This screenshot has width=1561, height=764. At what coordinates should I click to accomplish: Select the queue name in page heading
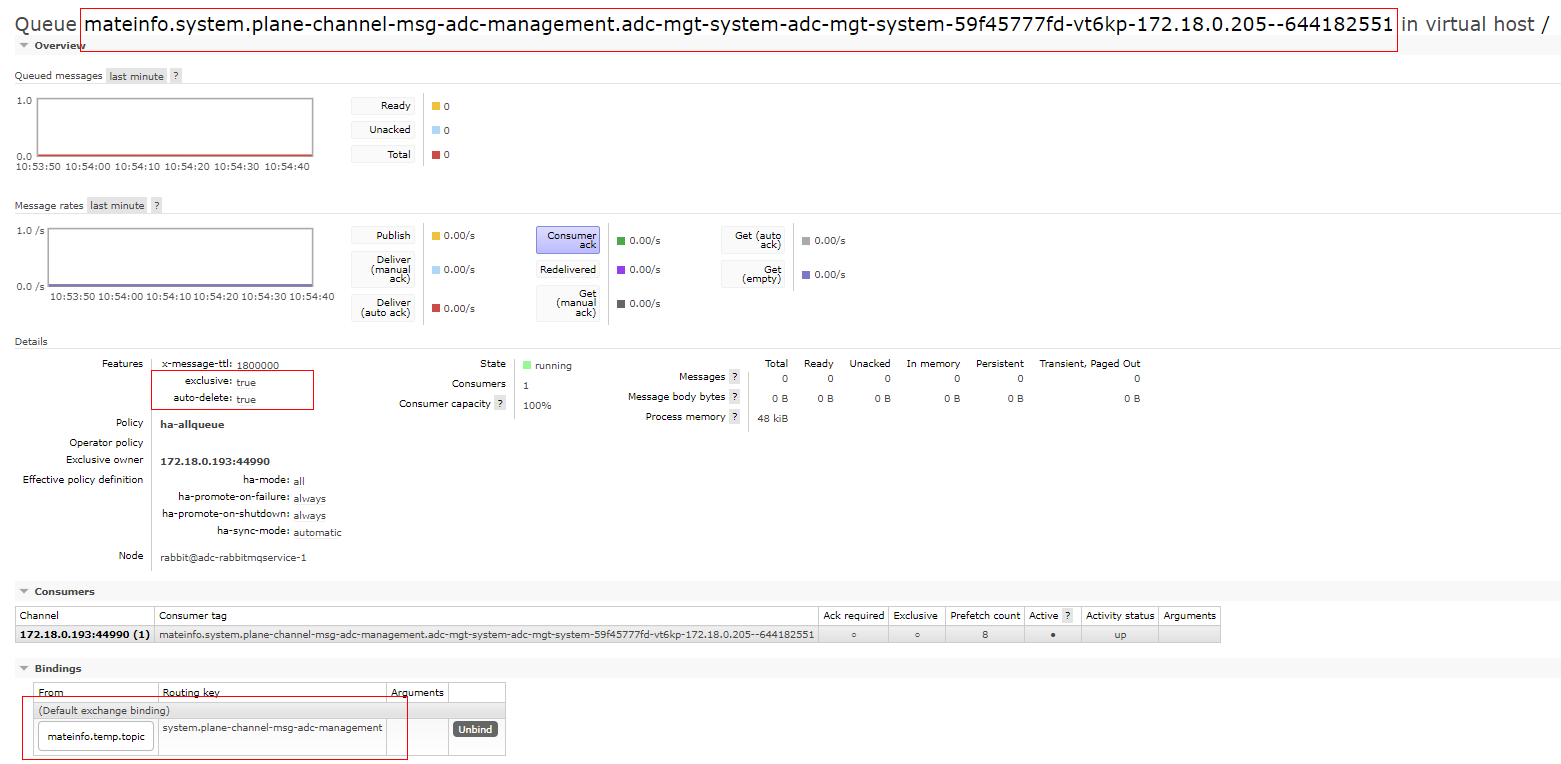click(738, 24)
